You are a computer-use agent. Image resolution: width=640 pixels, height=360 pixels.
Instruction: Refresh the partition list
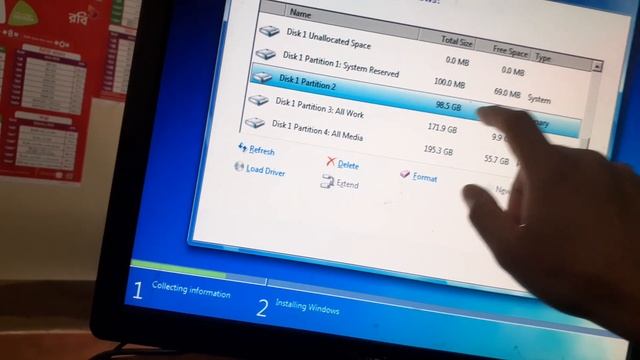[262, 151]
